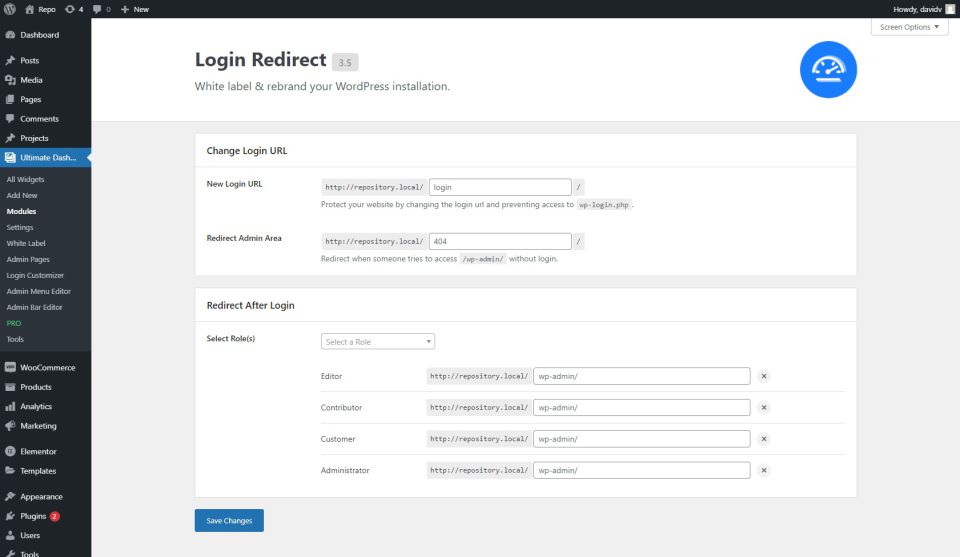Viewport: 960px width, 557px height.
Task: Click the New Login URL text field
Action: click(500, 187)
